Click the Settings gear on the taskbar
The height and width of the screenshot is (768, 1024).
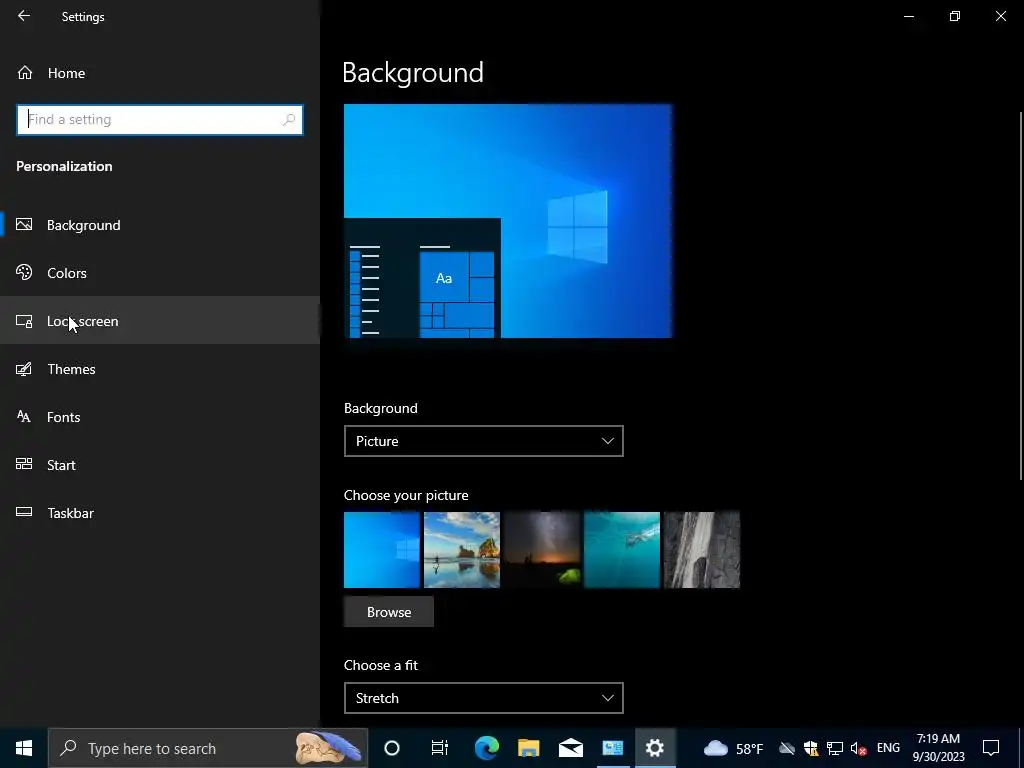pyautogui.click(x=655, y=748)
